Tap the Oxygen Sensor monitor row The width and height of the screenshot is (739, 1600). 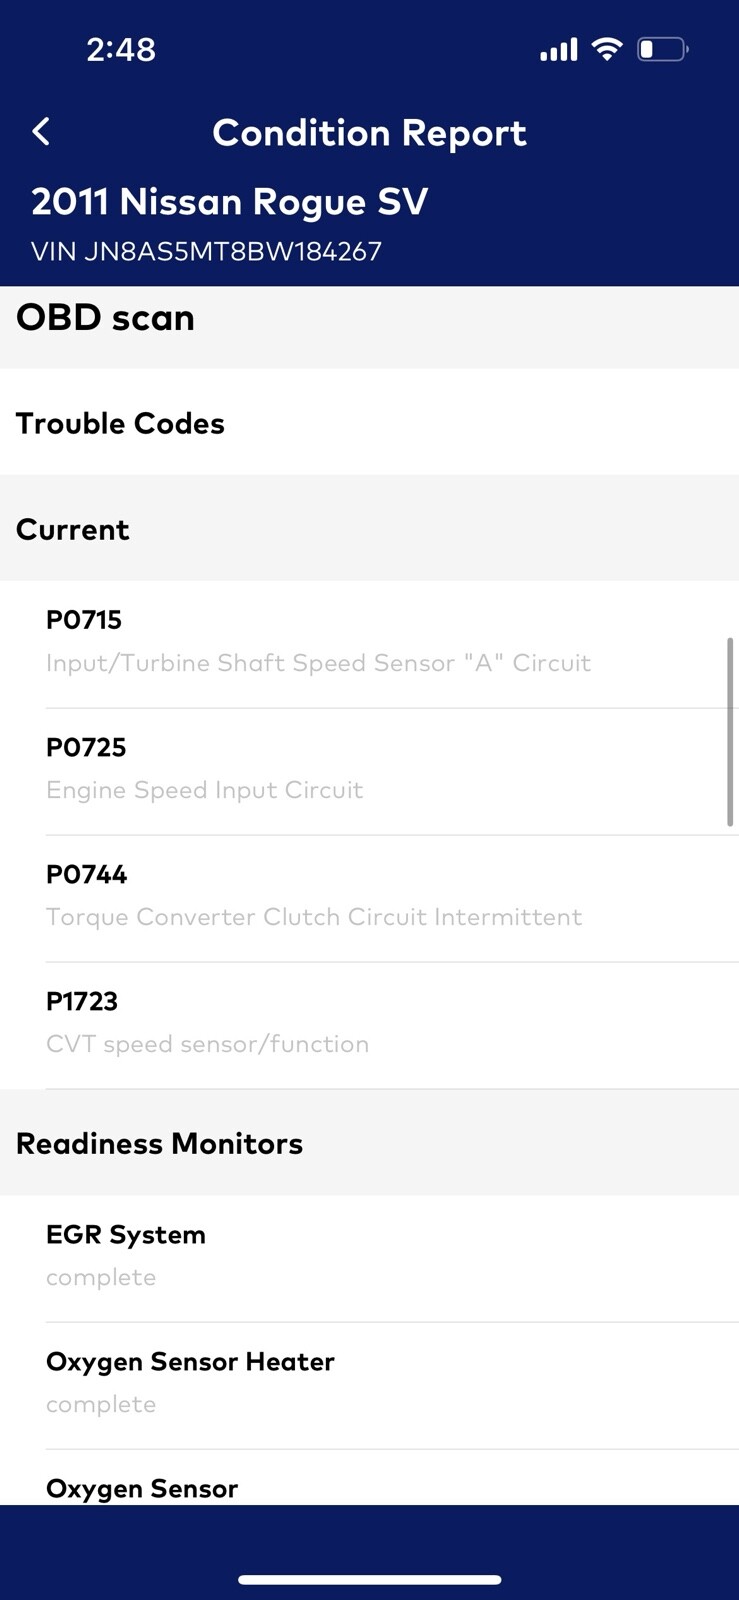[142, 1488]
